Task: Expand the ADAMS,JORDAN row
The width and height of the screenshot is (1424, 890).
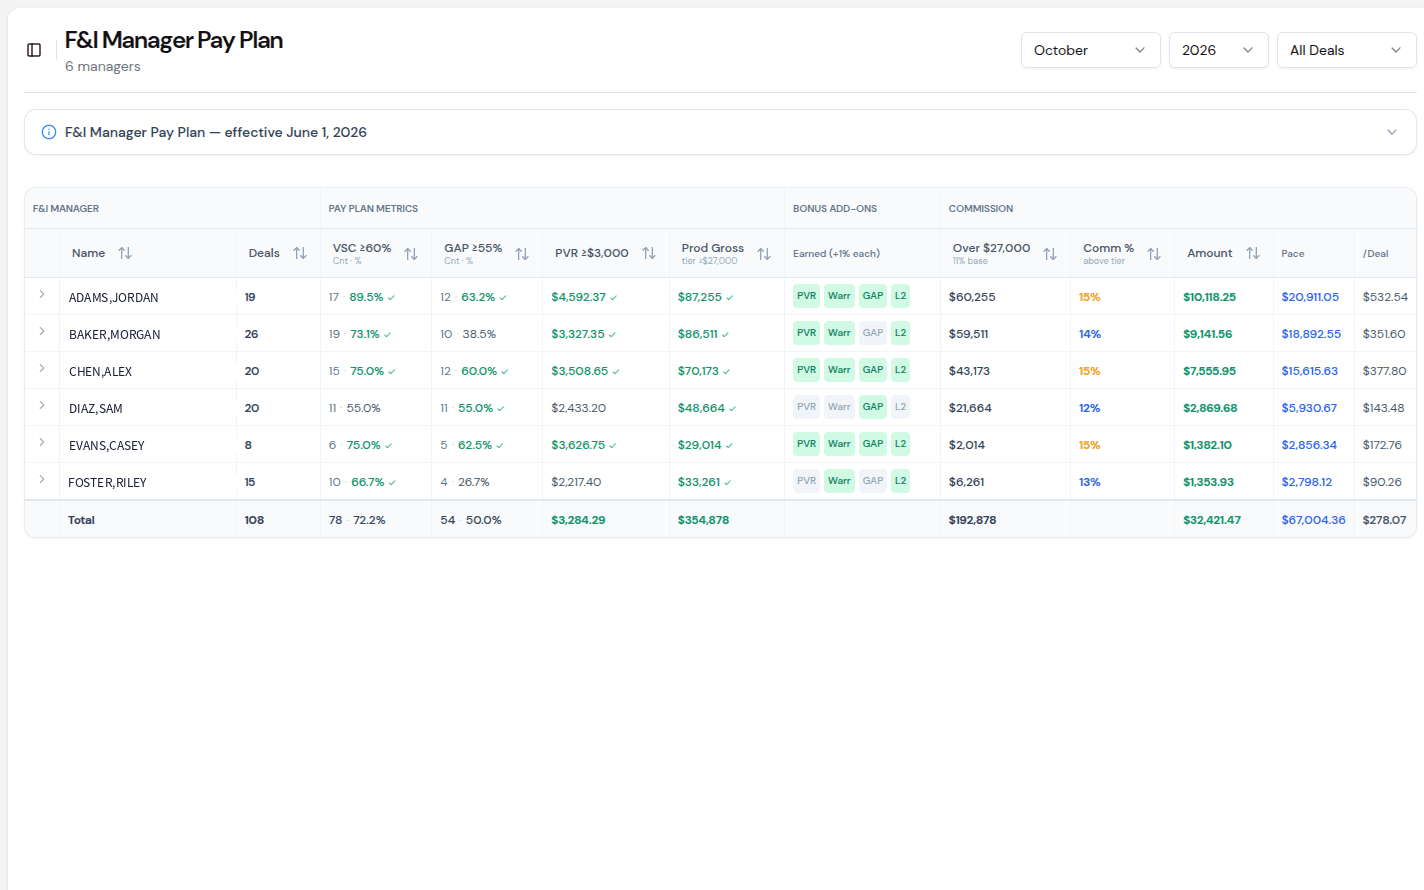Action: click(x=42, y=294)
